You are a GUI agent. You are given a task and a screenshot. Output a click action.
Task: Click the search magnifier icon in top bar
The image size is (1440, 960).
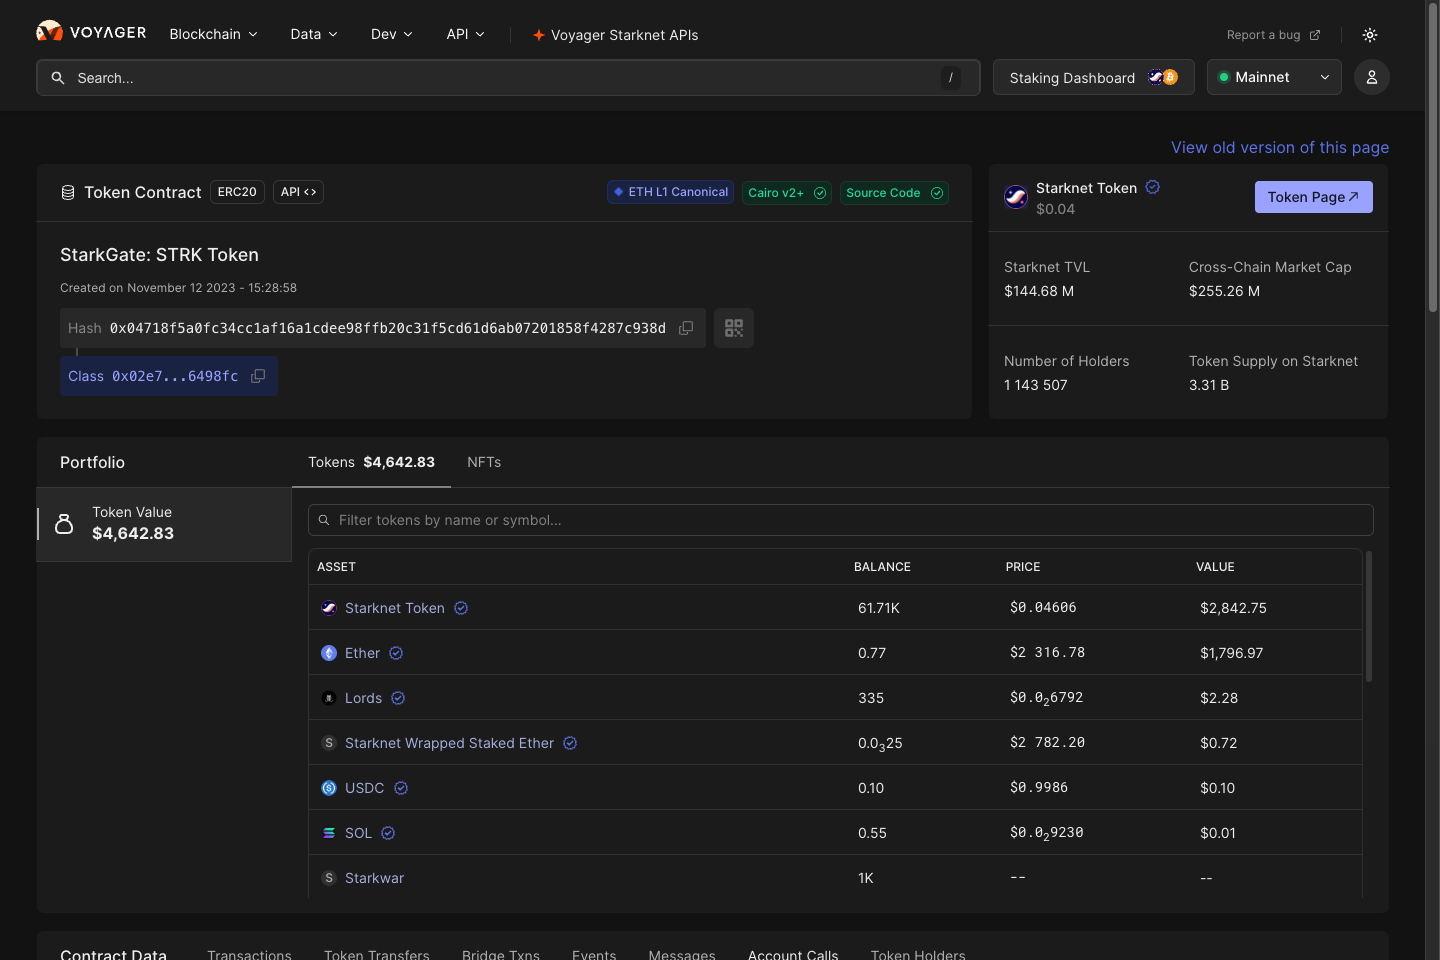coord(58,77)
